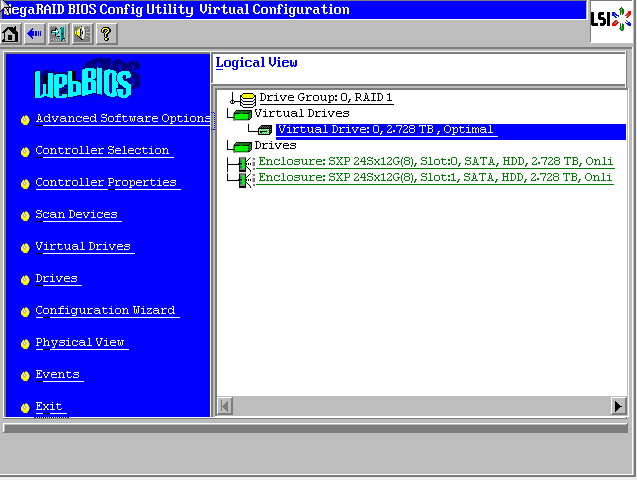Open Controller Selection menu item
This screenshot has width=637, height=480.
click(x=102, y=150)
